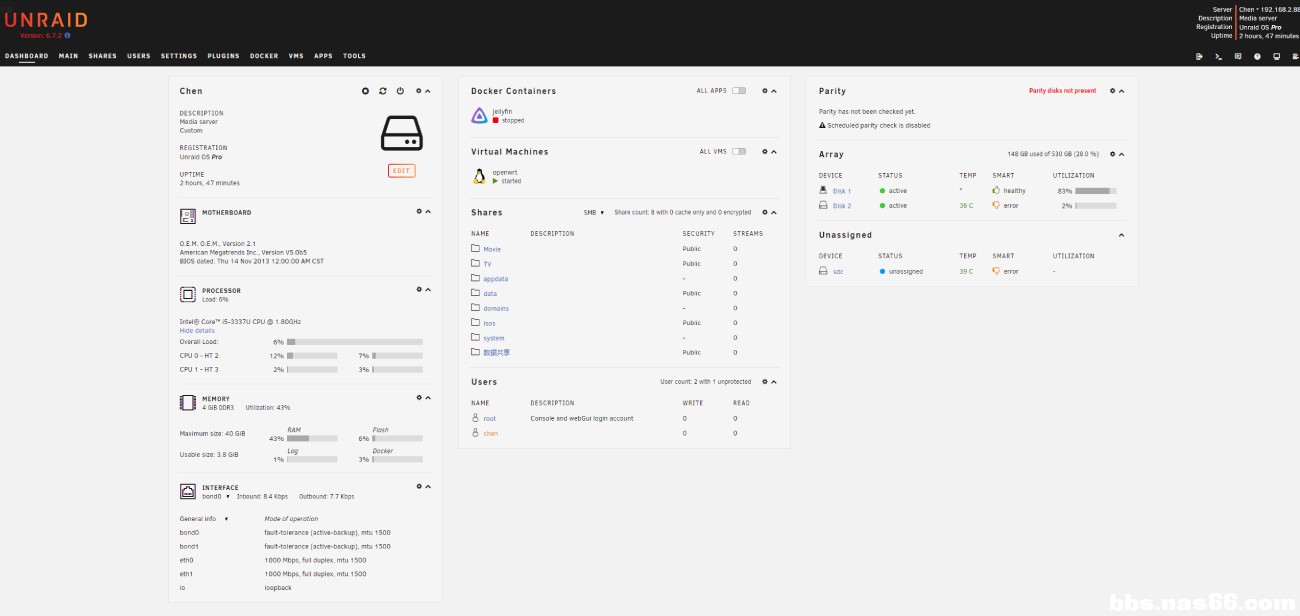Image resolution: width=1300 pixels, height=616 pixels.
Task: Open the Disk 1 link
Action: [841, 191]
